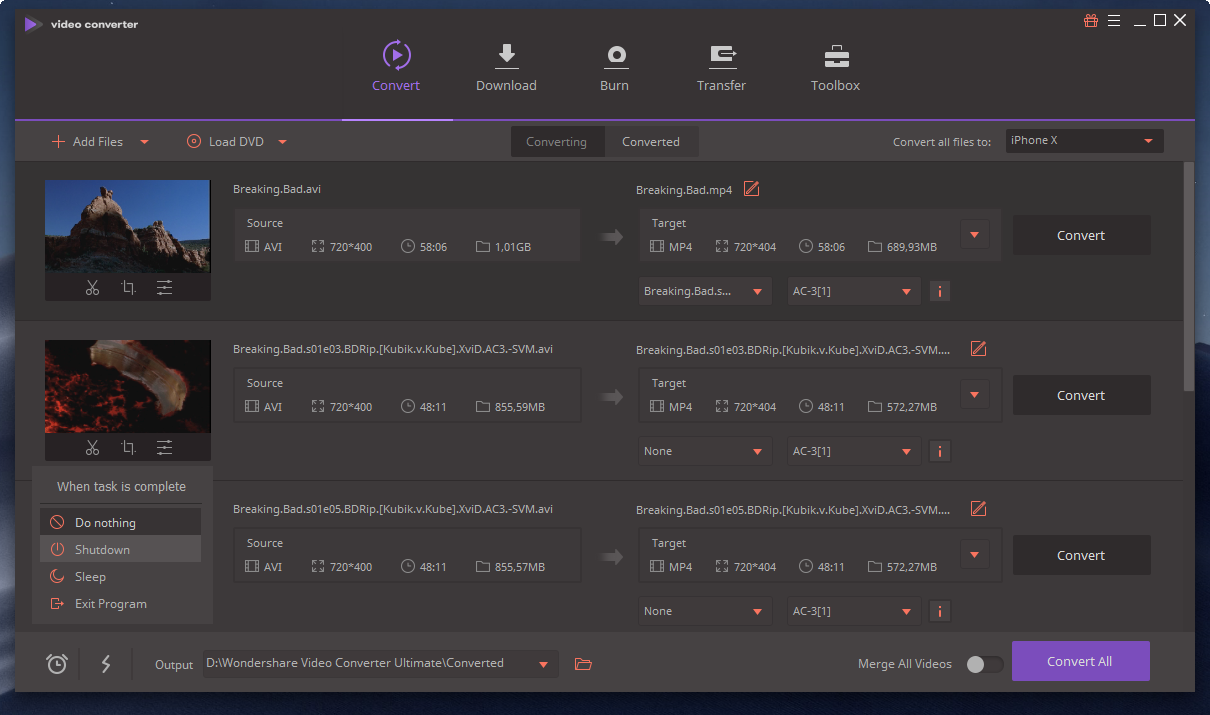Open the output folder icon
The height and width of the screenshot is (715, 1210).
click(x=584, y=663)
